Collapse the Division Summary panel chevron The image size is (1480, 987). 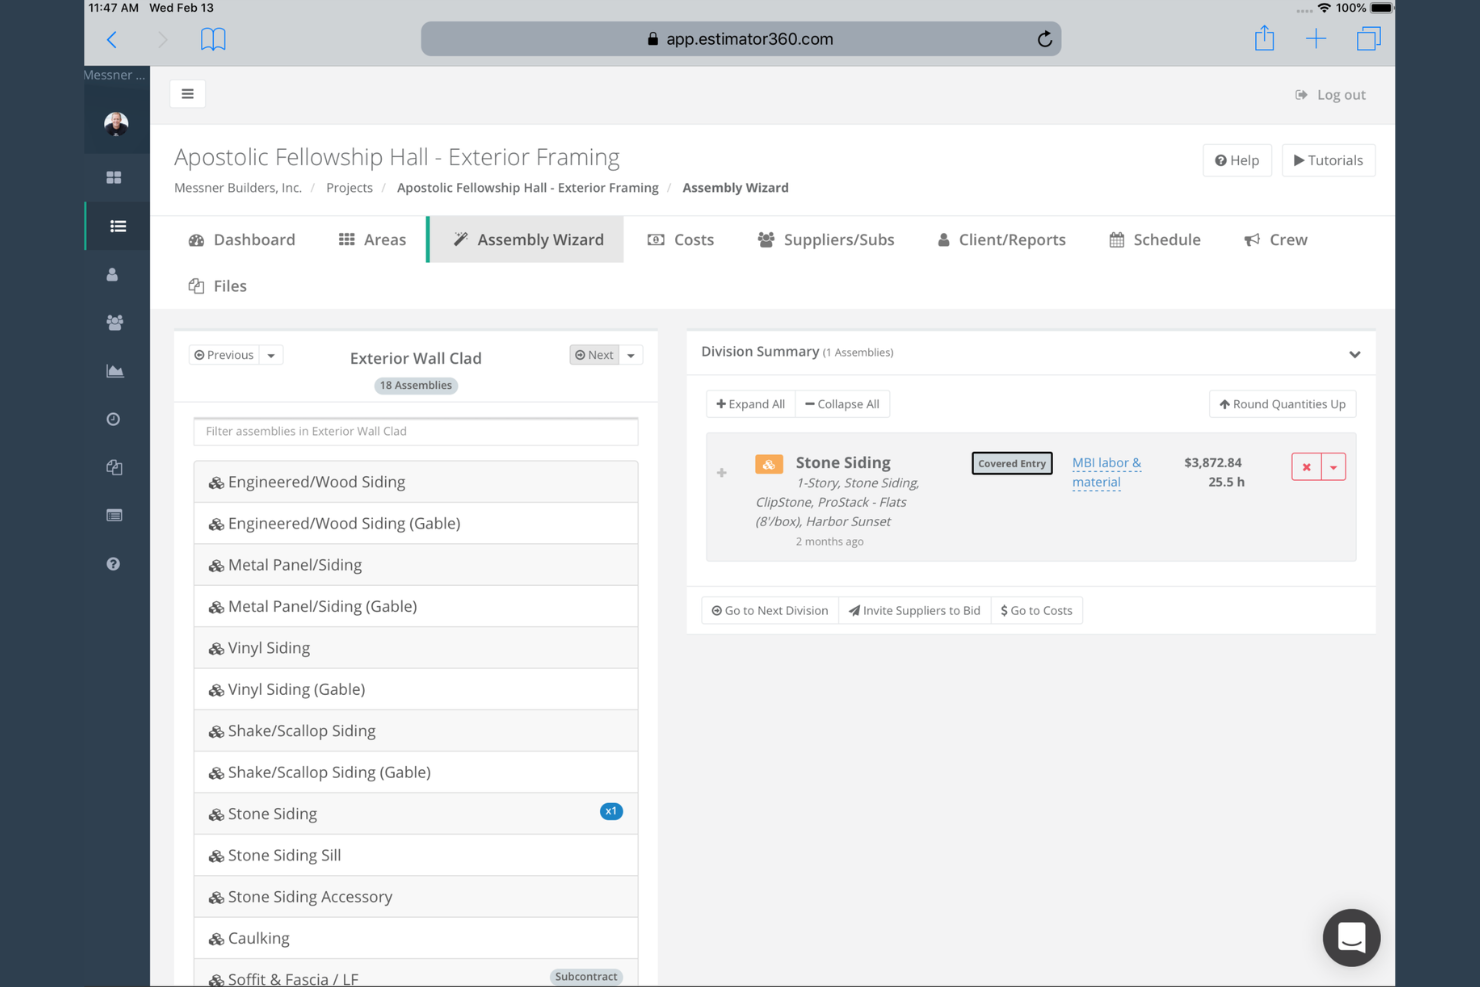(x=1355, y=353)
